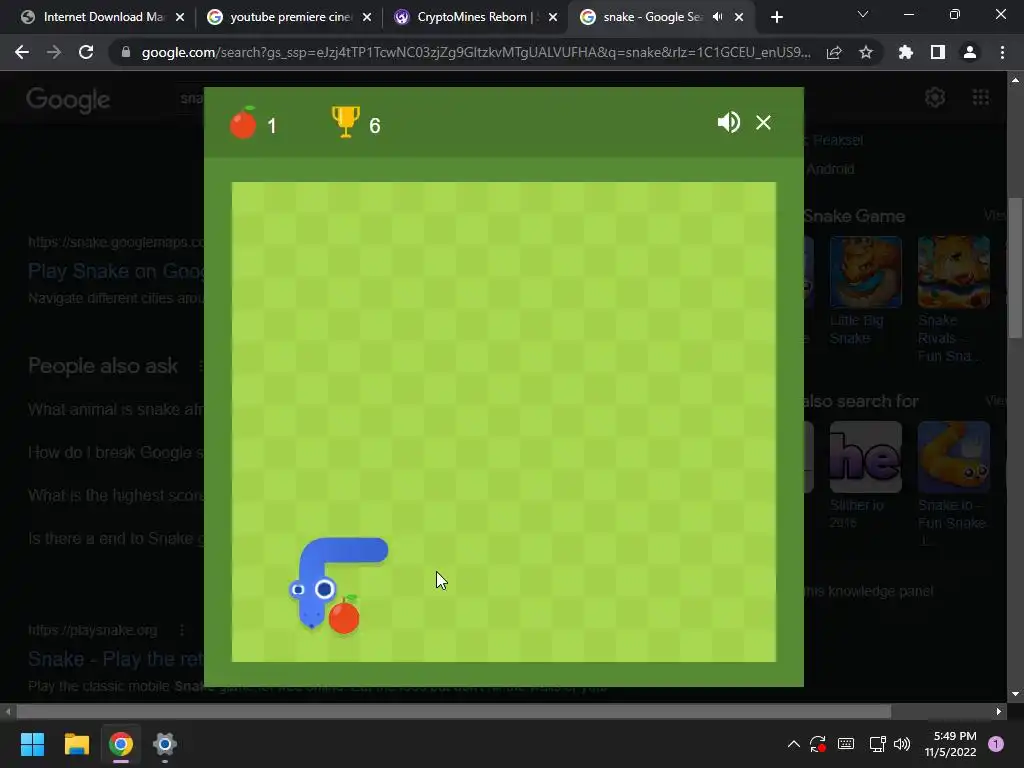The height and width of the screenshot is (768, 1024).
Task: Click the site lock icon
Action: [125, 52]
